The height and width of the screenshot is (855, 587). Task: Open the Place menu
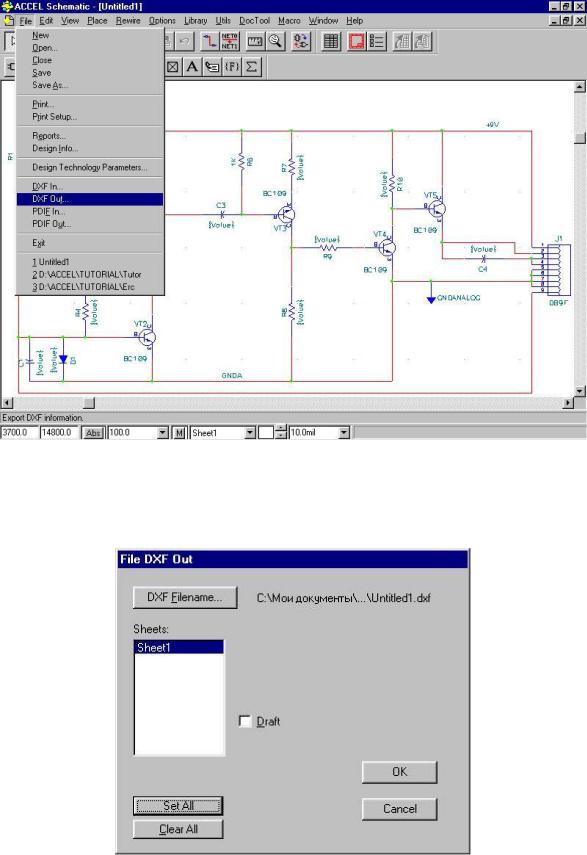tap(97, 21)
